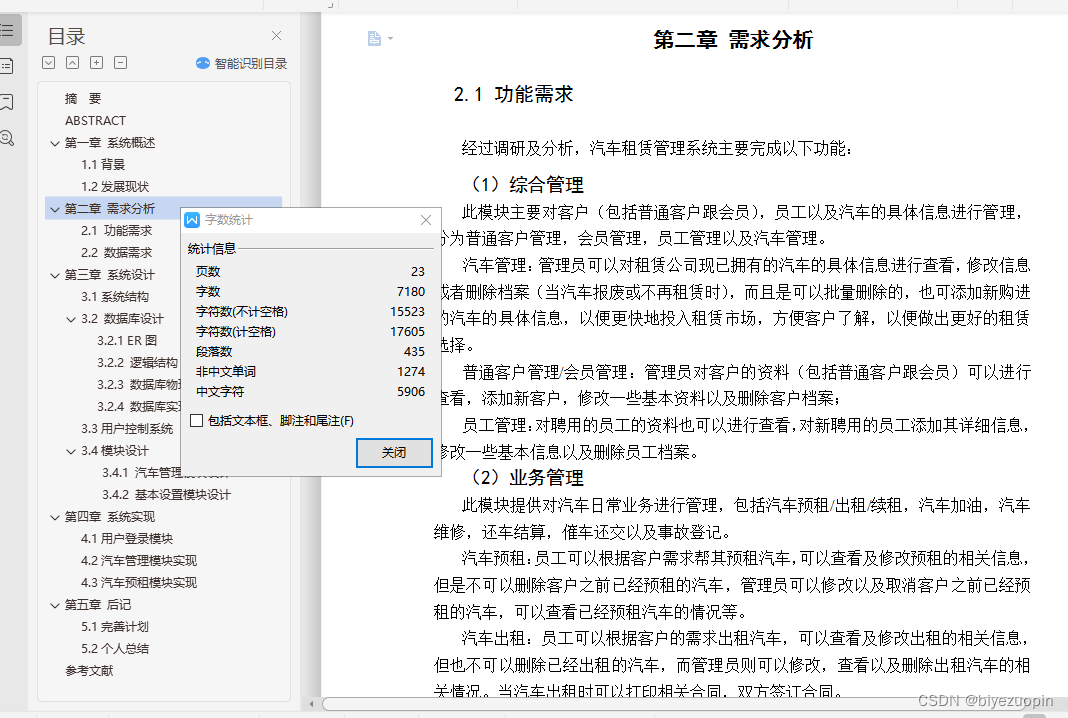Go to 2.2 数据需求 heading
The width and height of the screenshot is (1068, 718).
(x=116, y=253)
